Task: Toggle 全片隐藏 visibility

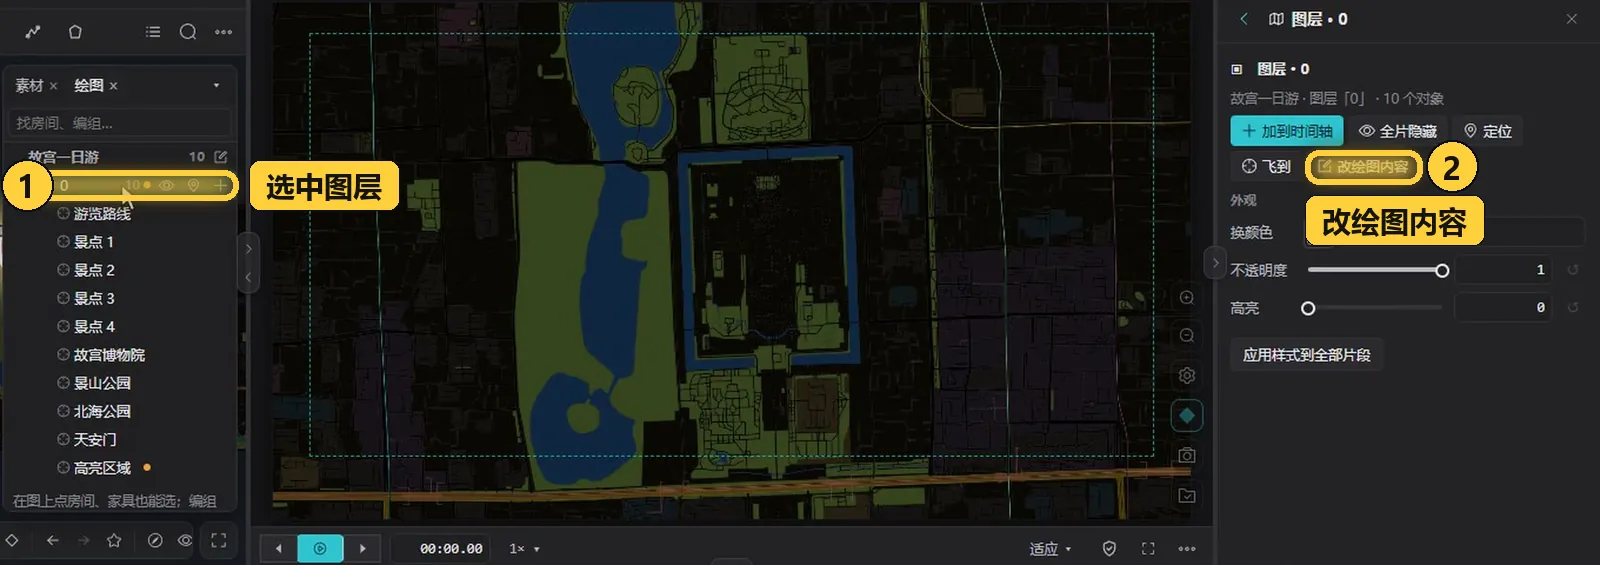Action: tap(1398, 131)
